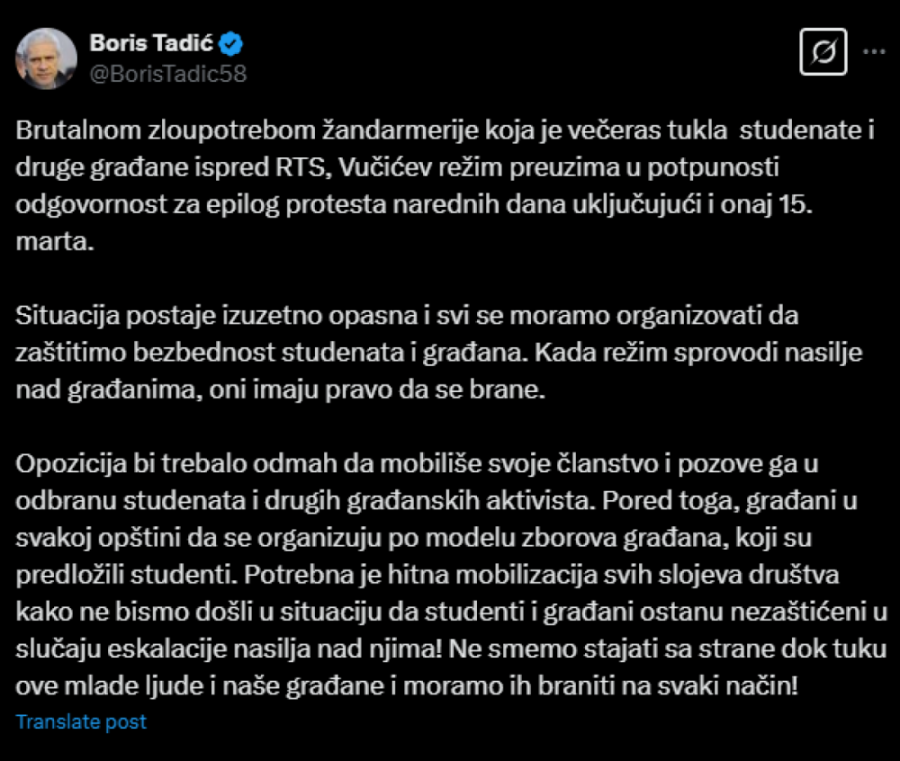Click the Boris Tadić display name
Screen dimensions: 900x761
[150, 40]
